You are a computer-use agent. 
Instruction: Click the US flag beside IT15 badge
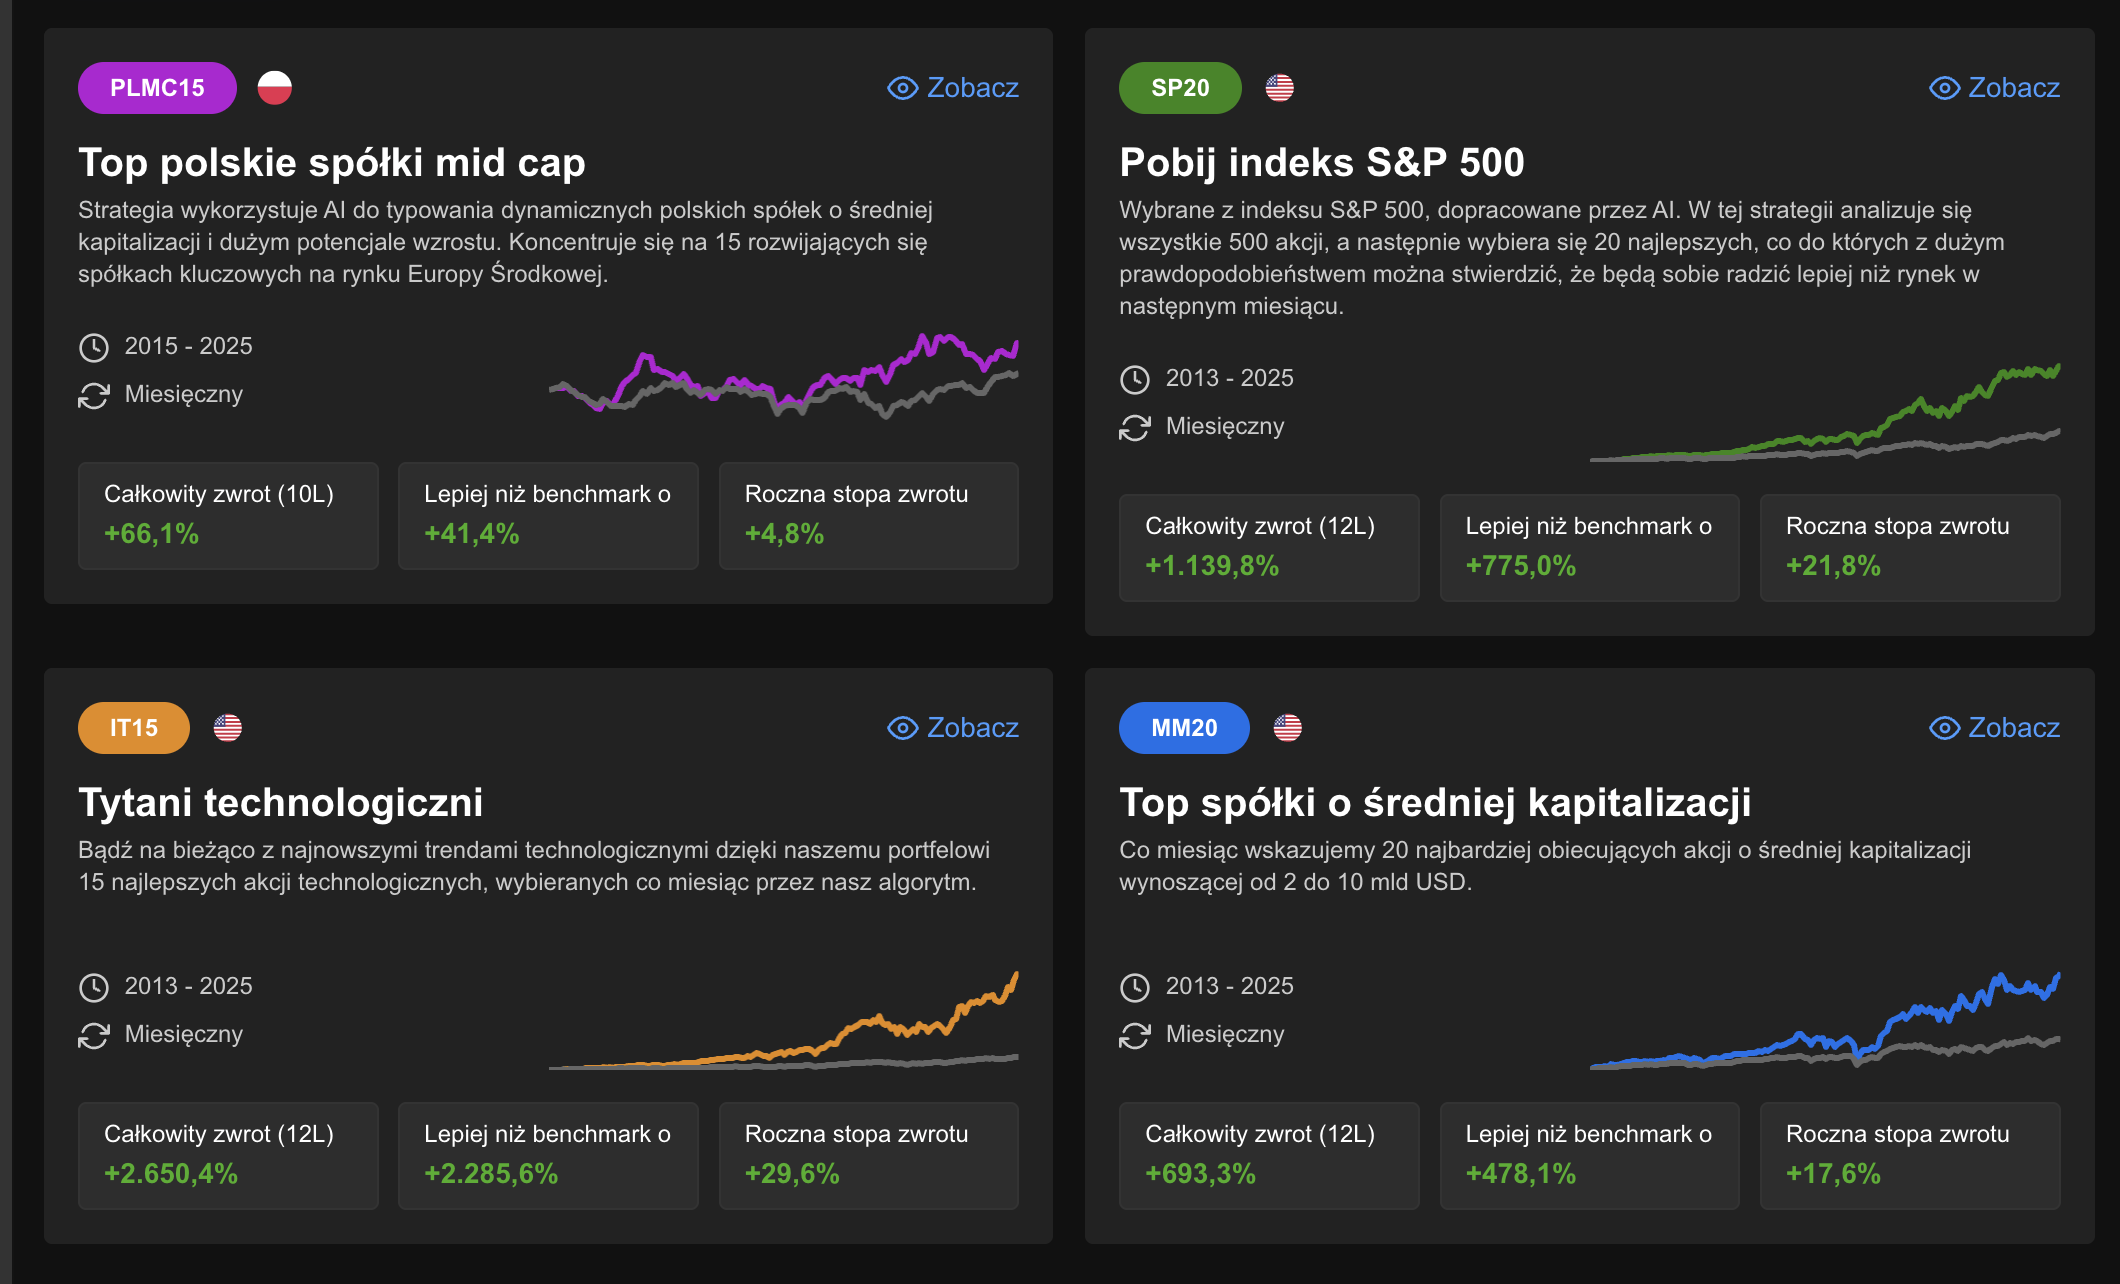tap(228, 728)
